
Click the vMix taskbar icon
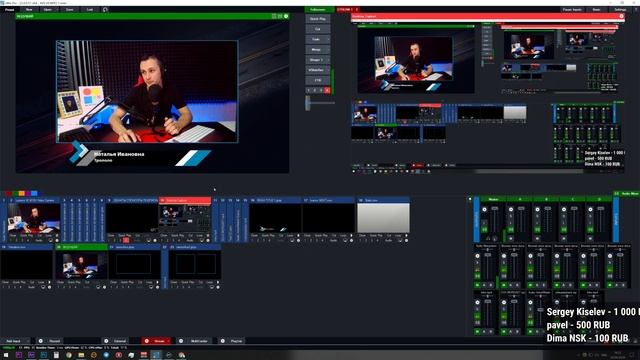tap(156, 355)
